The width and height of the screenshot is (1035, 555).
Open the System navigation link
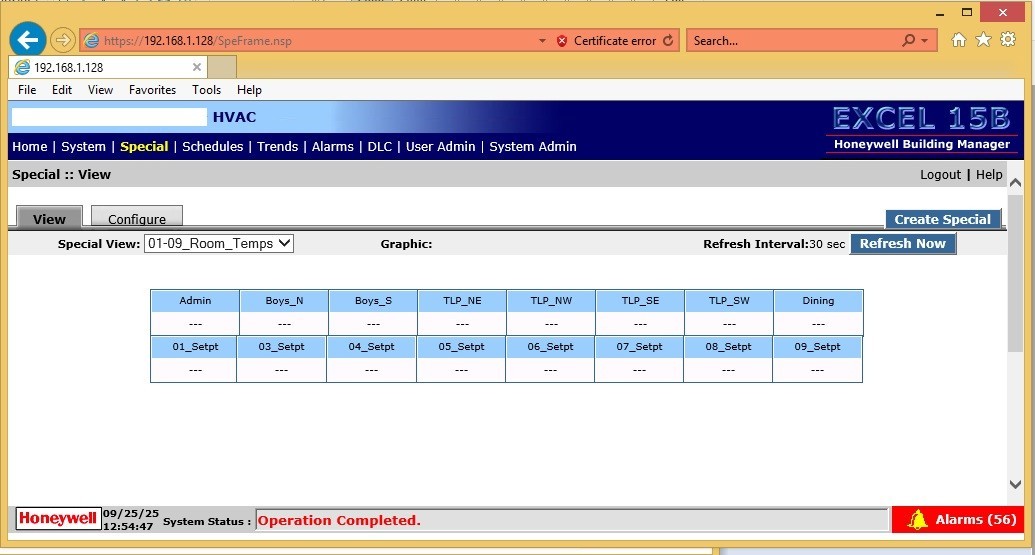click(83, 147)
